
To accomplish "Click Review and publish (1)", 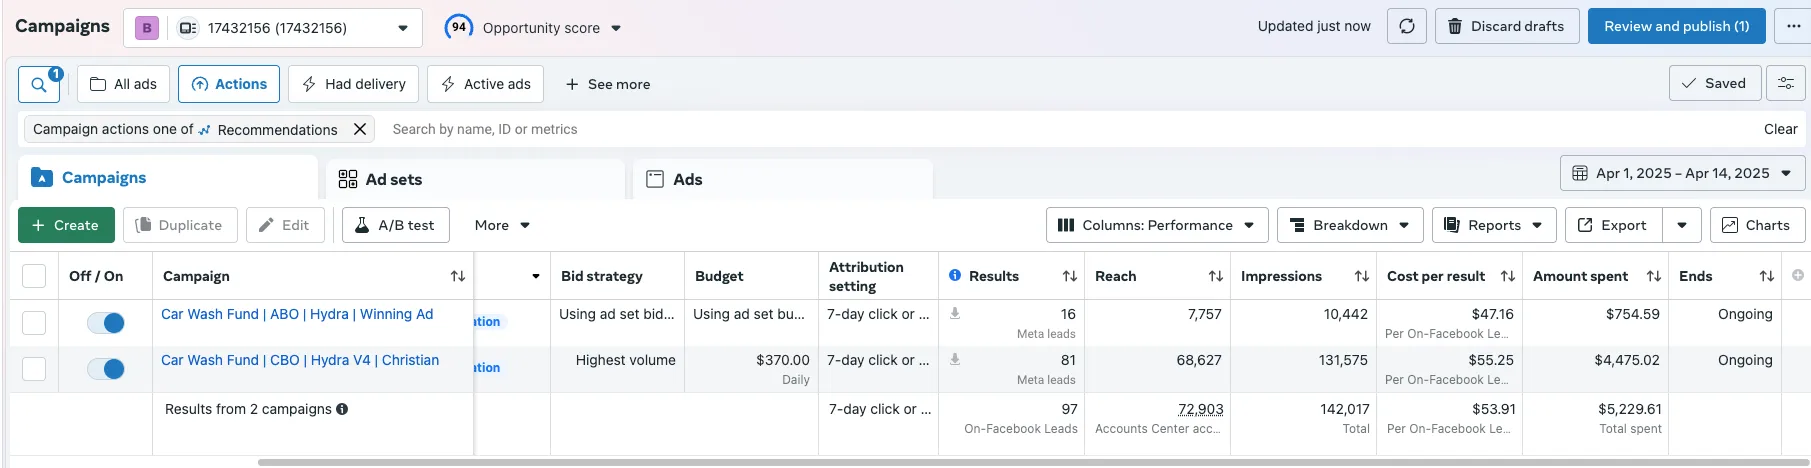I will [1677, 26].
